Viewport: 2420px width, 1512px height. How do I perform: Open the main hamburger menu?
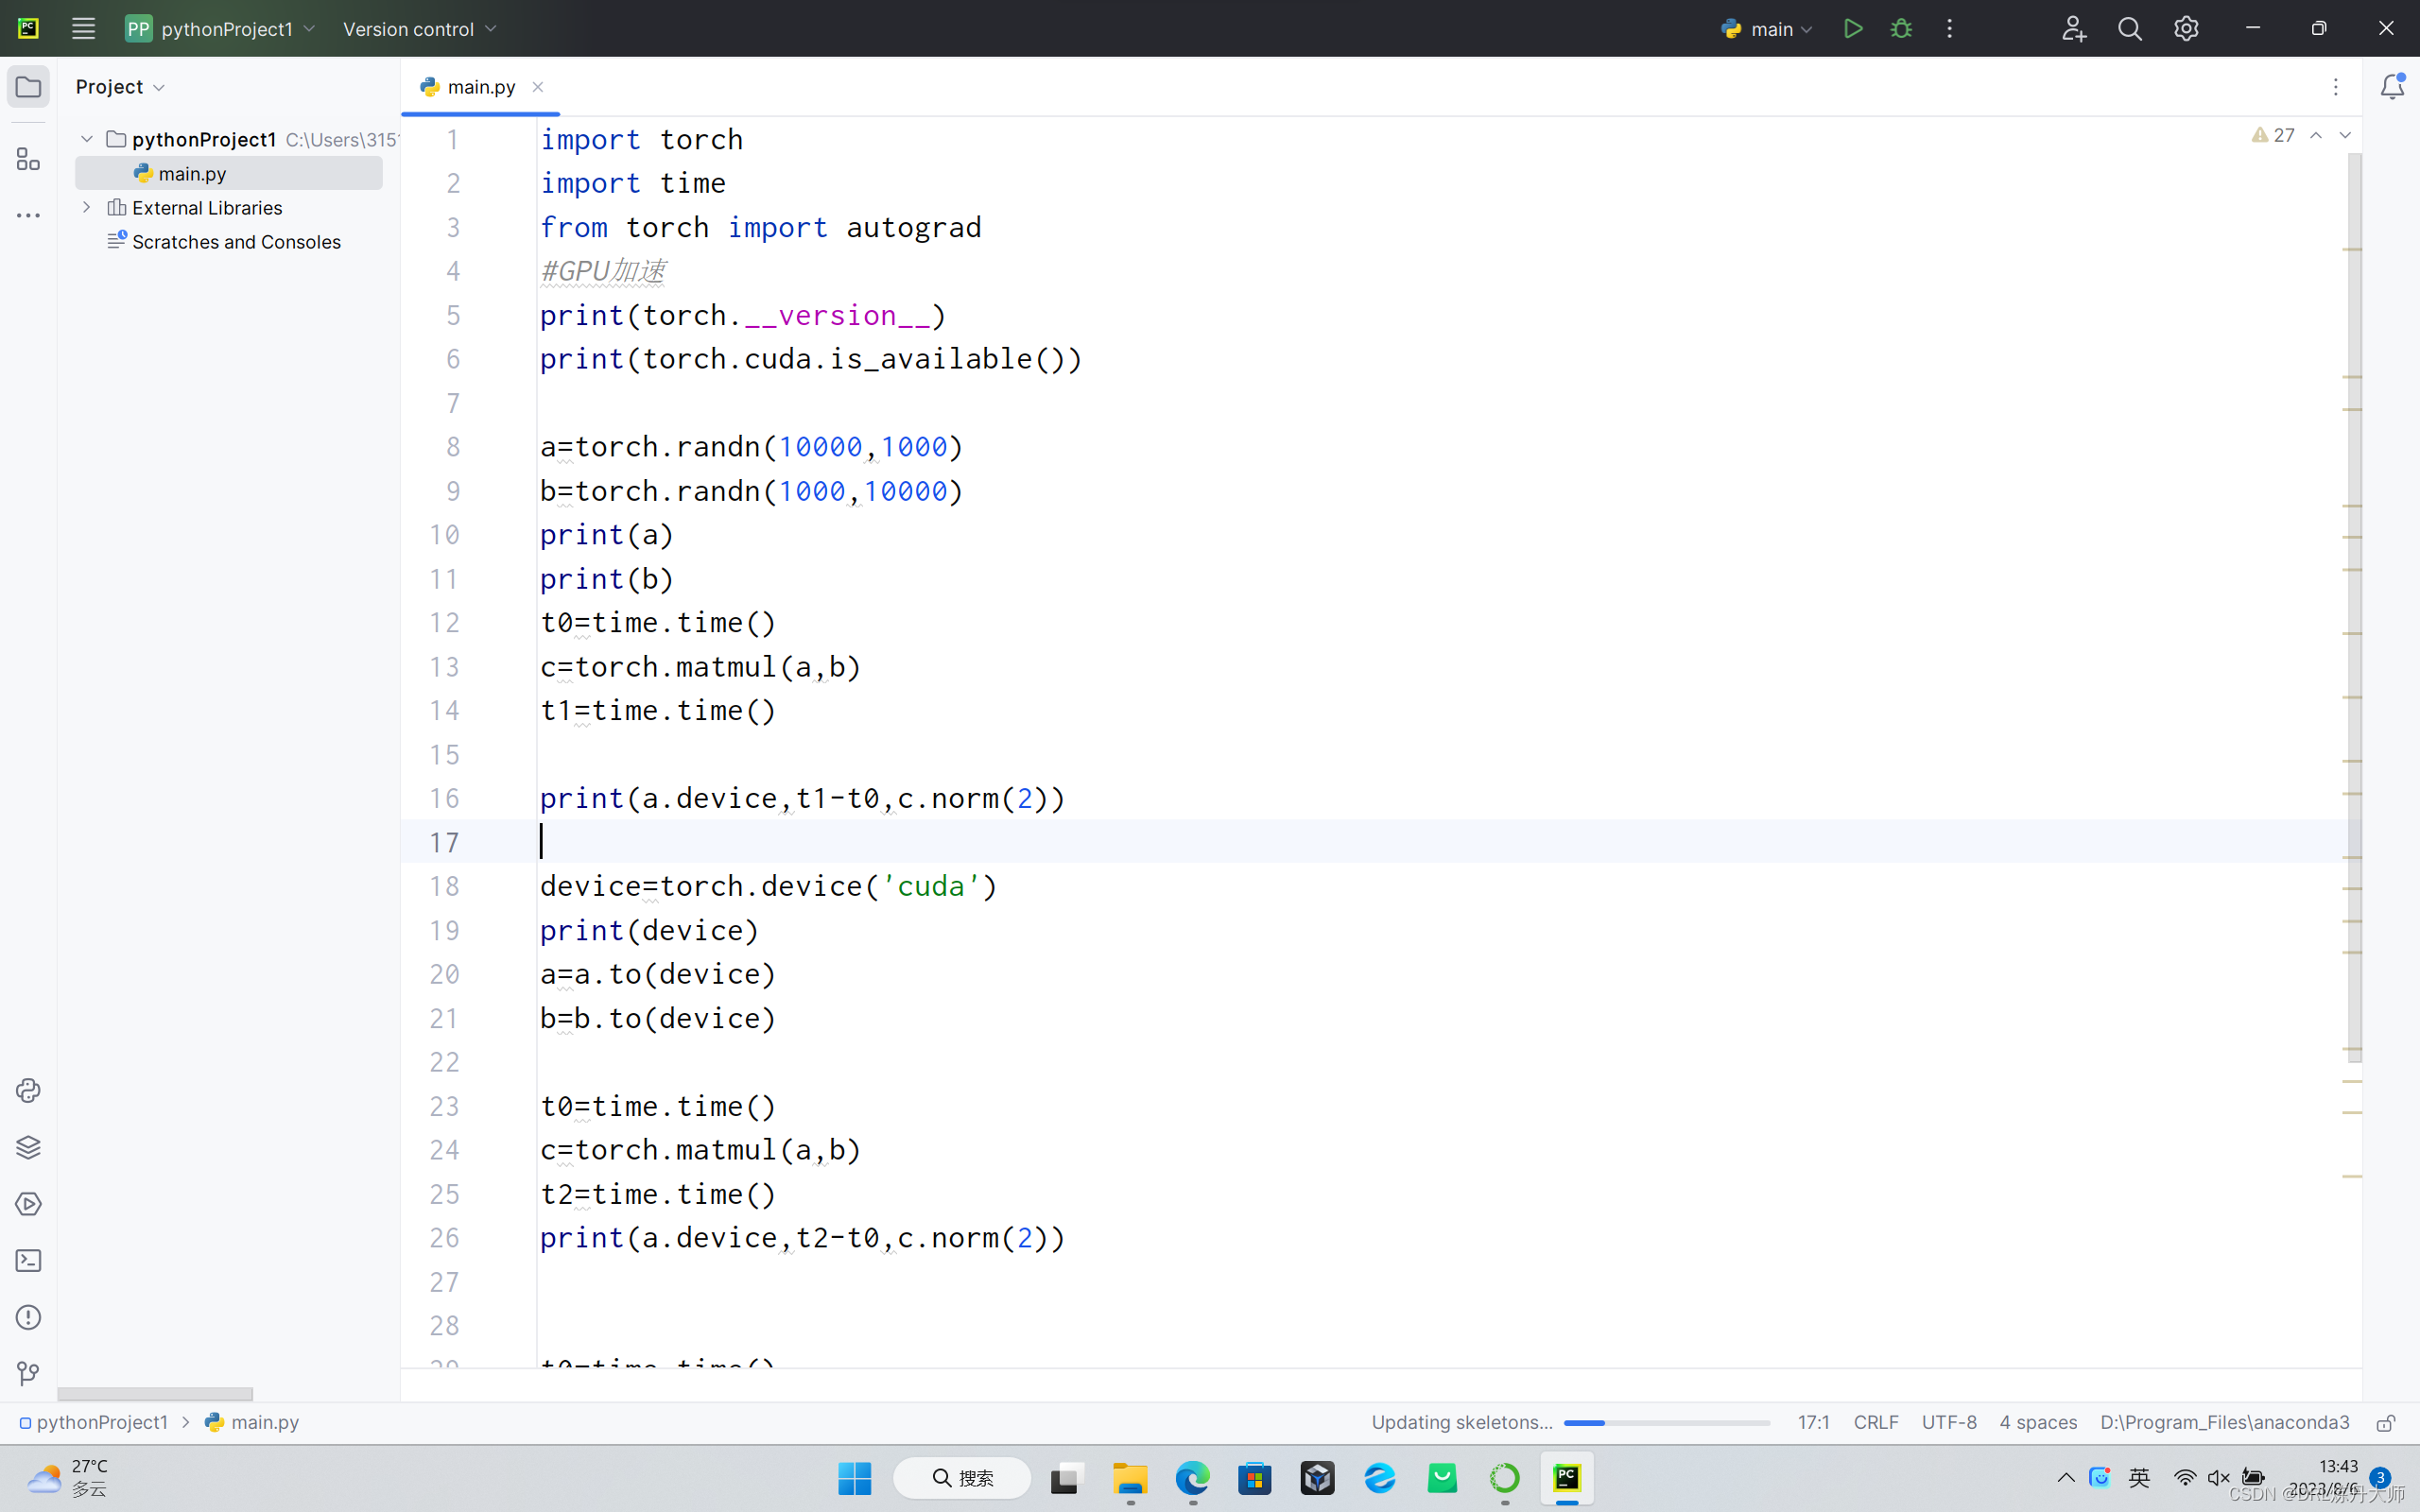point(83,28)
